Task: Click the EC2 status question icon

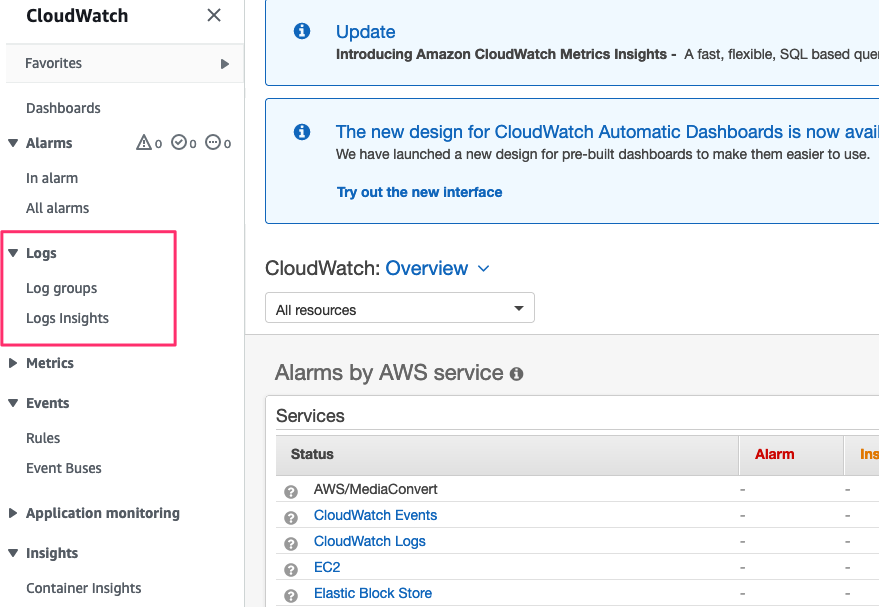Action: [x=291, y=569]
